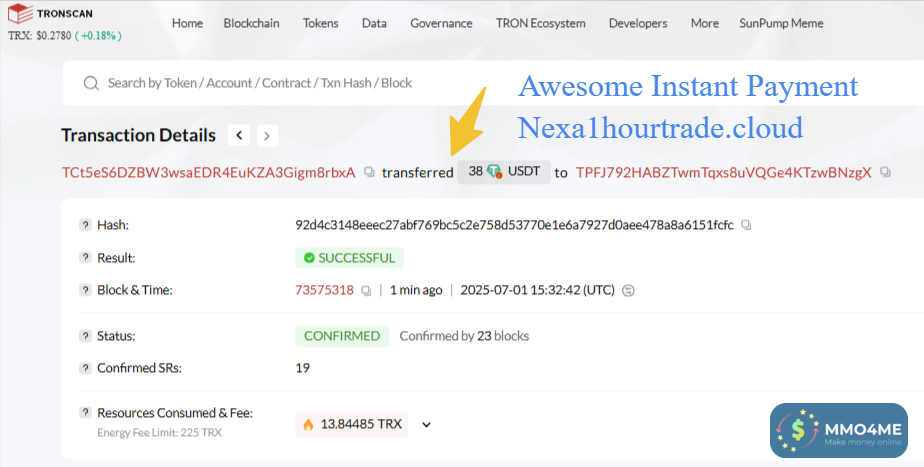Open the Data menu
Viewport: 924px width, 467px height.
374,23
